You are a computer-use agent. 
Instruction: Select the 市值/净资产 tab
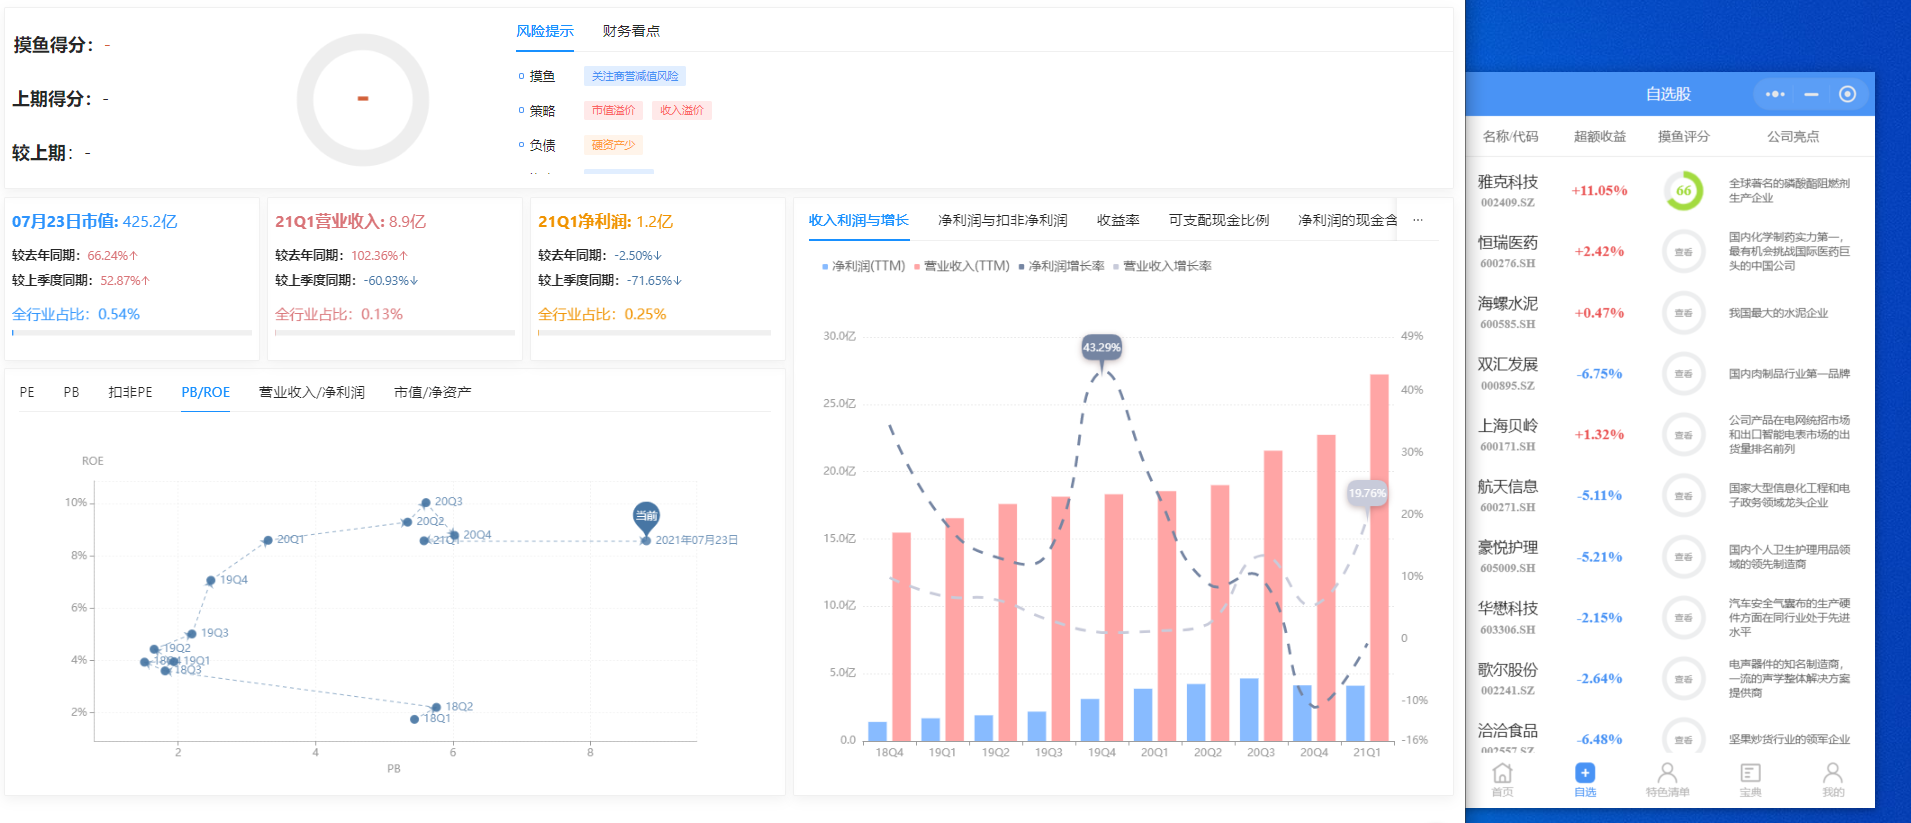(x=432, y=392)
